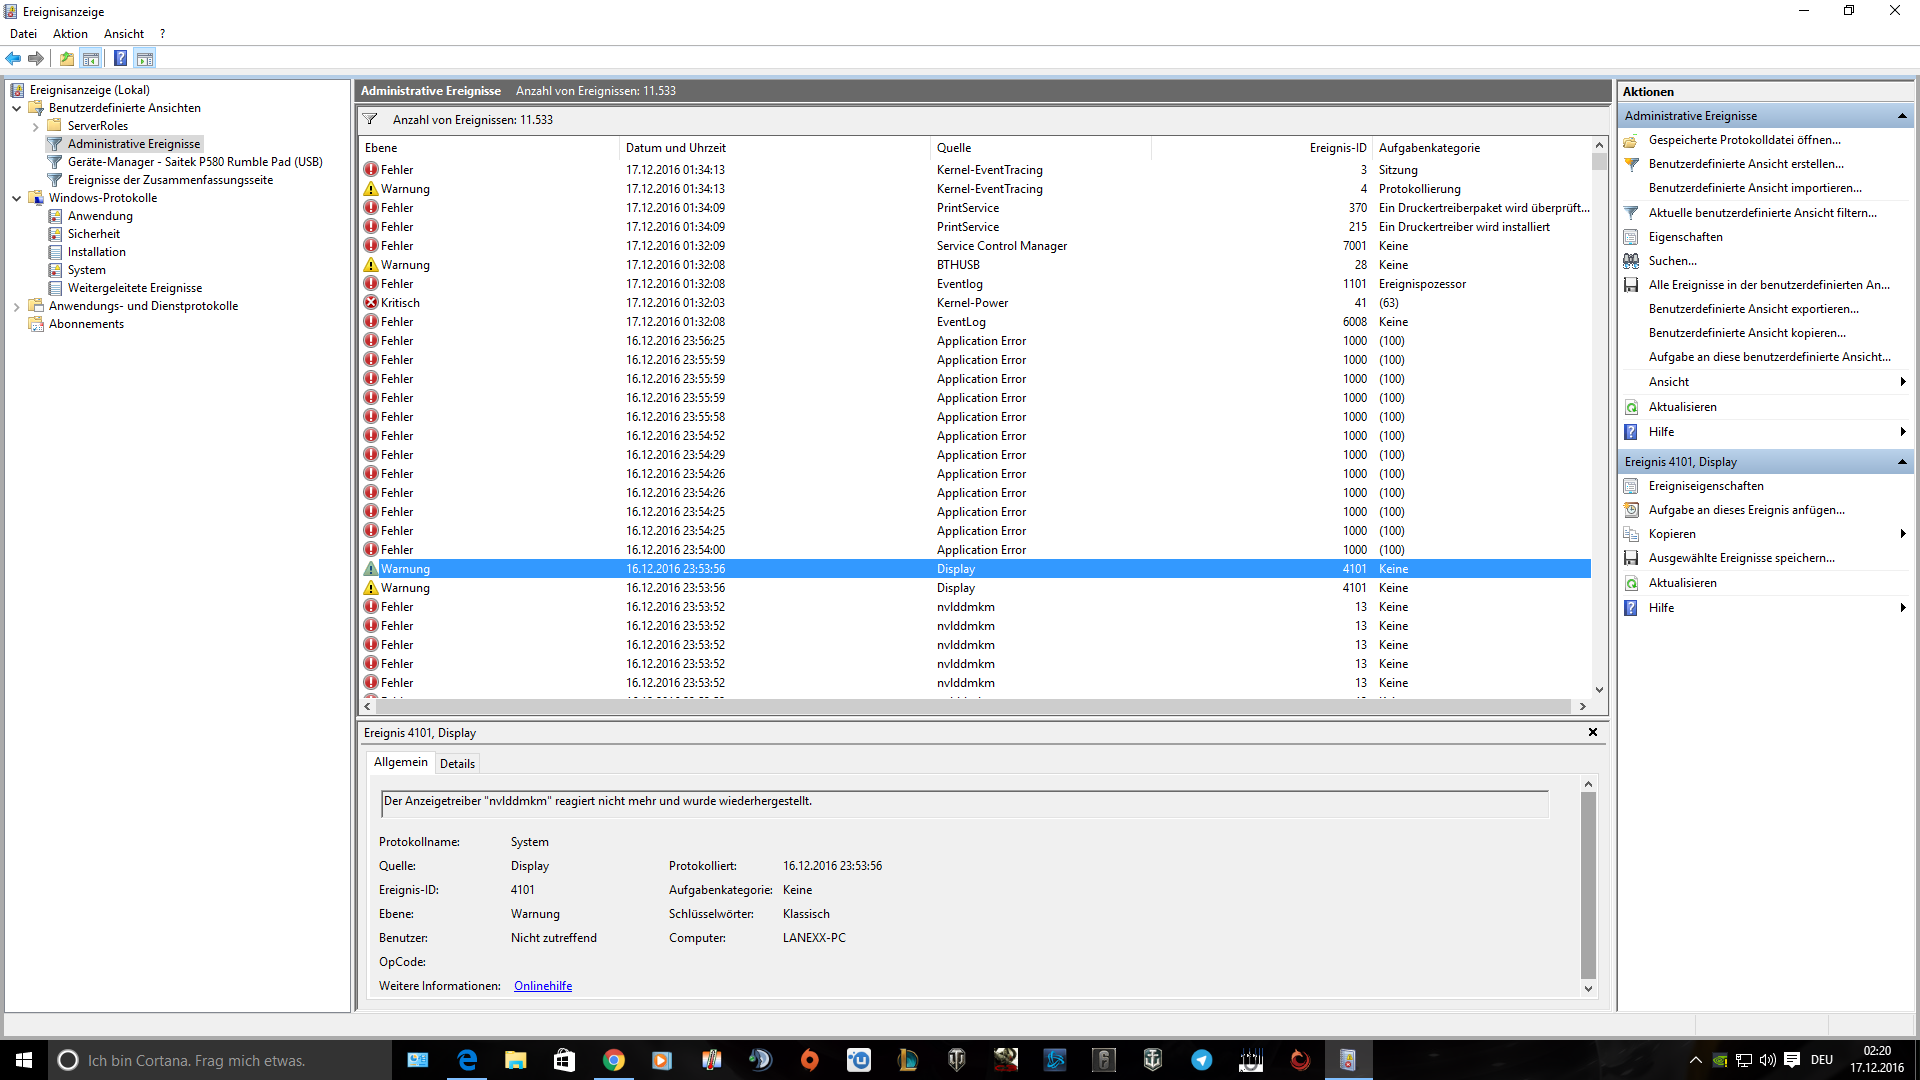Image resolution: width=1920 pixels, height=1080 pixels.
Task: Open the Aktion menu
Action: [70, 34]
